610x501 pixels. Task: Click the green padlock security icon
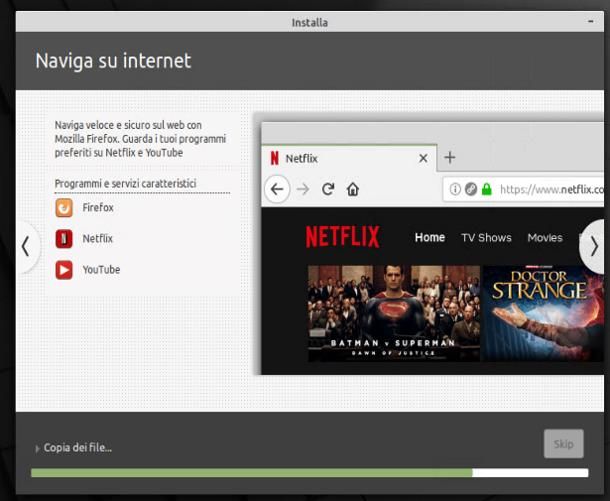click(486, 189)
